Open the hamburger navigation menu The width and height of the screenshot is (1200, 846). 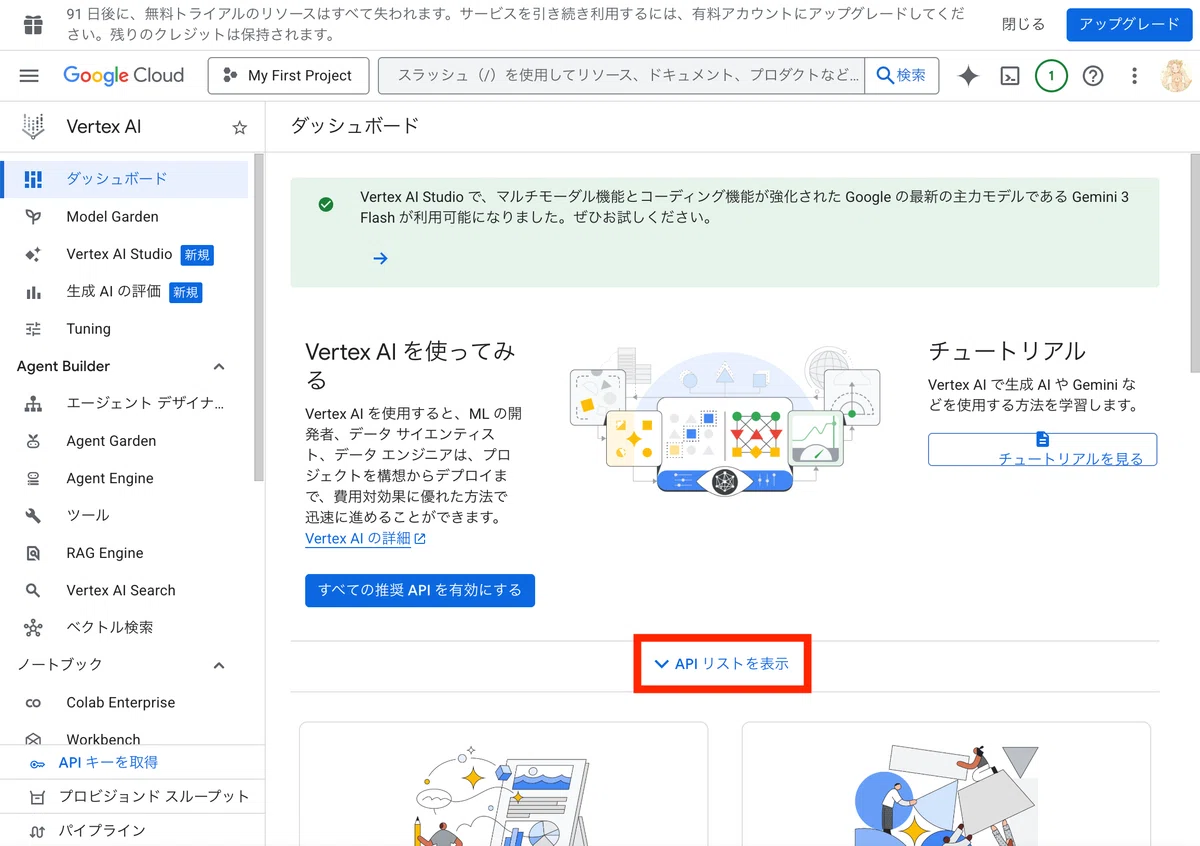29,76
